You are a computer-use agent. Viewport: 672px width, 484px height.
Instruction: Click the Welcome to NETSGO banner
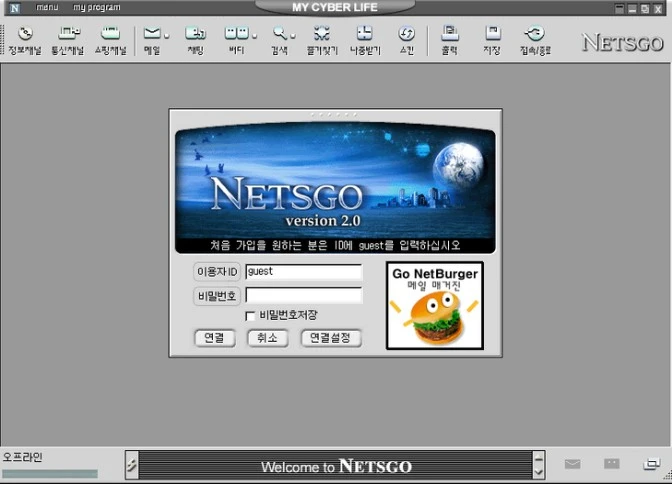(336, 465)
